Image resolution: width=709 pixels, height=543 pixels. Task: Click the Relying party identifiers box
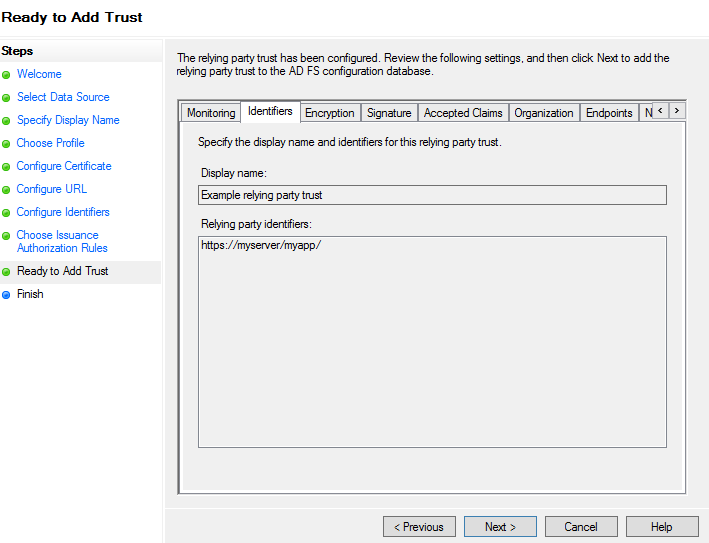point(432,342)
